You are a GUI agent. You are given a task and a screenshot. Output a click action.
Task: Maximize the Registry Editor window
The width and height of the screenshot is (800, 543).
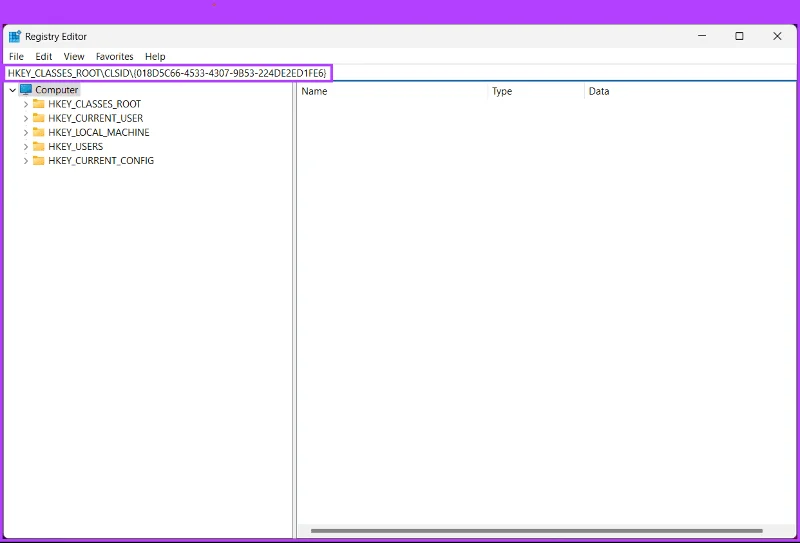(739, 36)
